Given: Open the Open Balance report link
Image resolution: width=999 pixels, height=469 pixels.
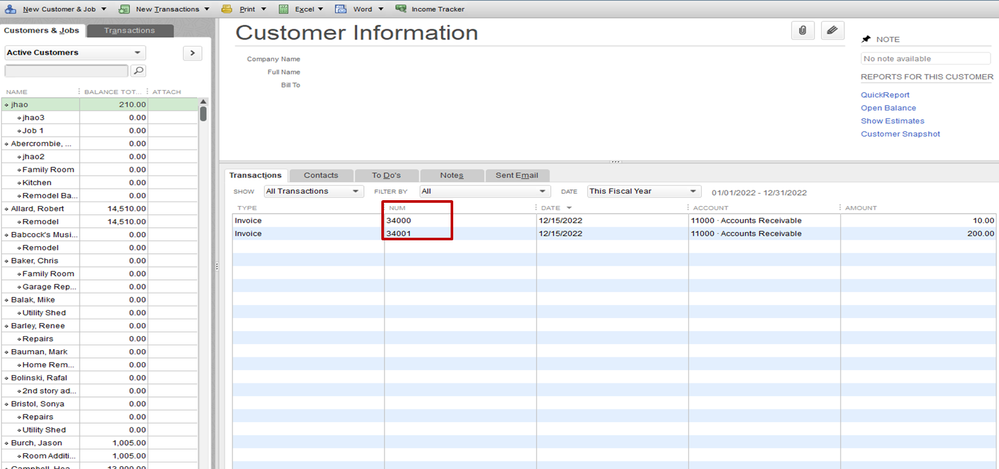Looking at the screenshot, I should (x=888, y=108).
